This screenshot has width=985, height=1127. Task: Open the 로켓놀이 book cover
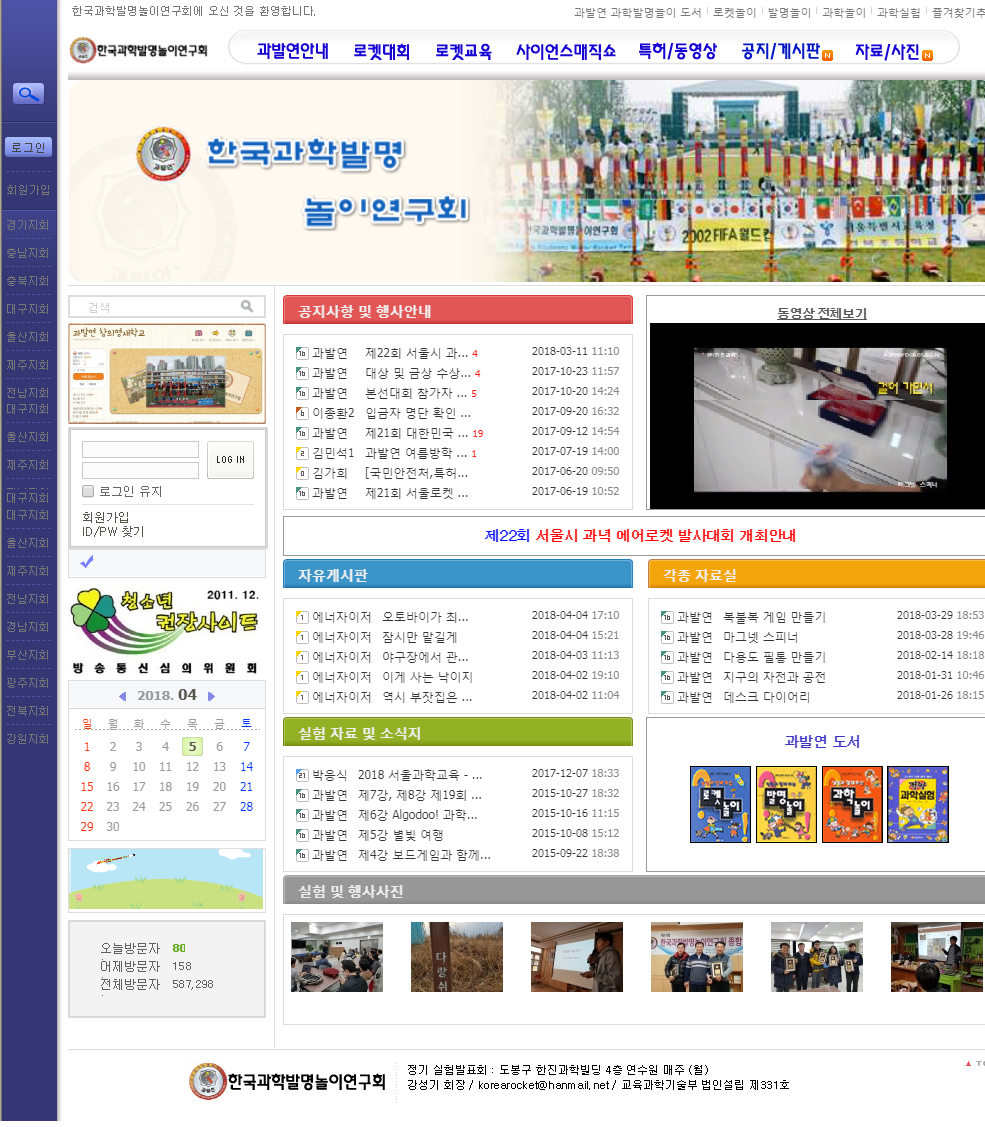pos(720,804)
